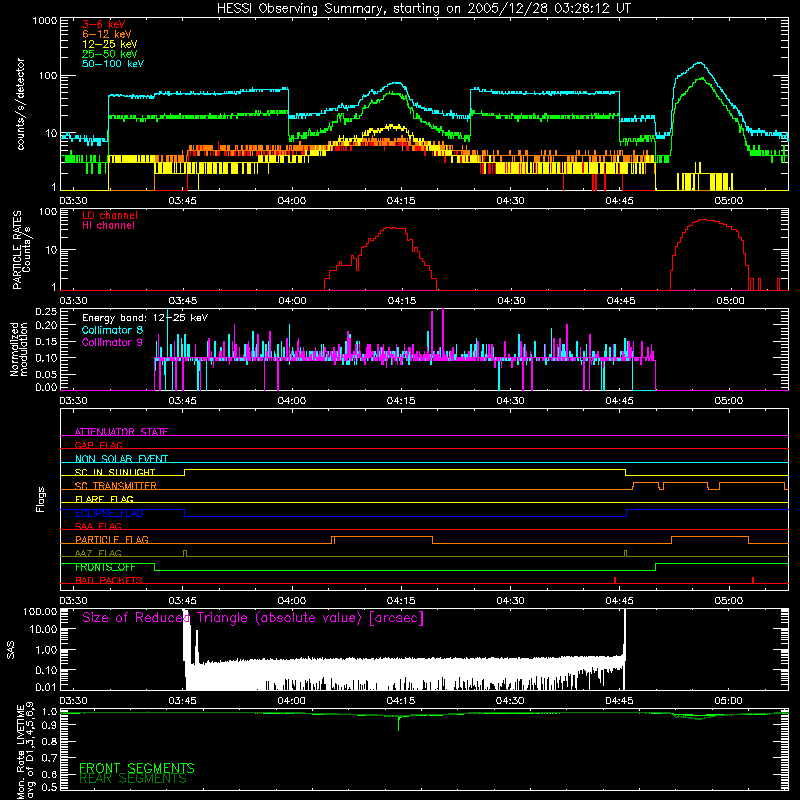Select the orange 6-12 keV legend label

tap(107, 34)
